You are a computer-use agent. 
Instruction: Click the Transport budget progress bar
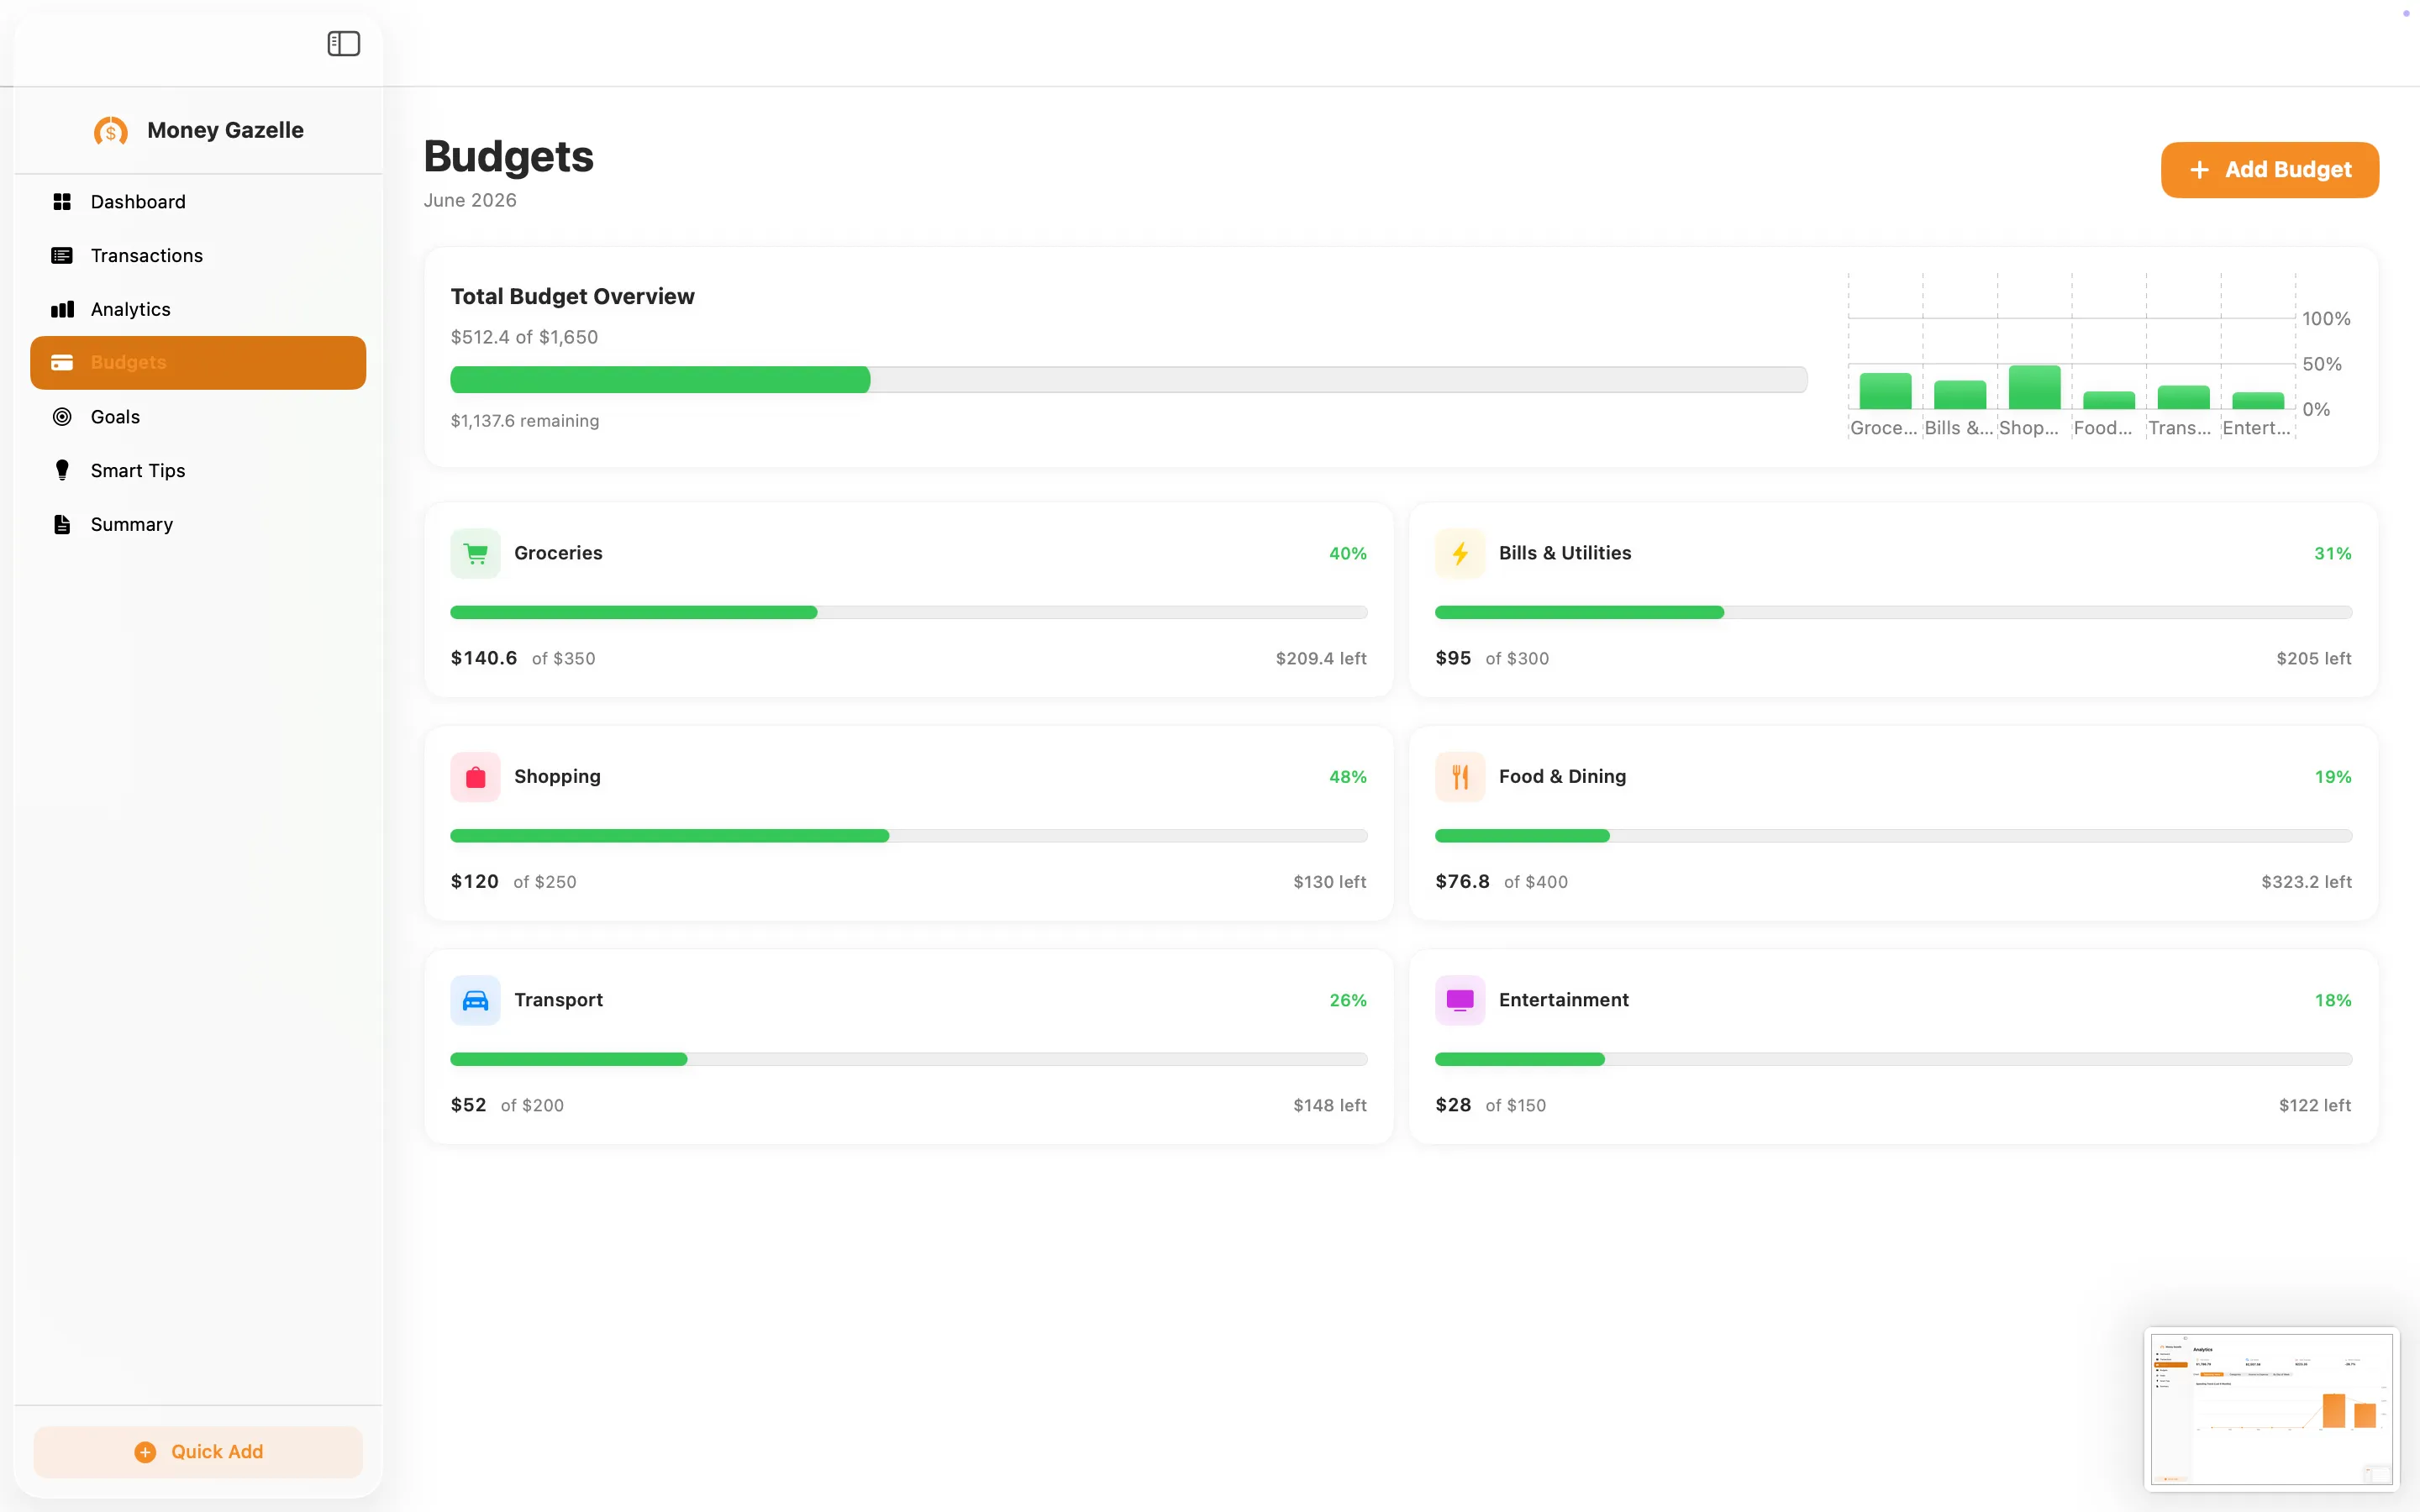909,1059
